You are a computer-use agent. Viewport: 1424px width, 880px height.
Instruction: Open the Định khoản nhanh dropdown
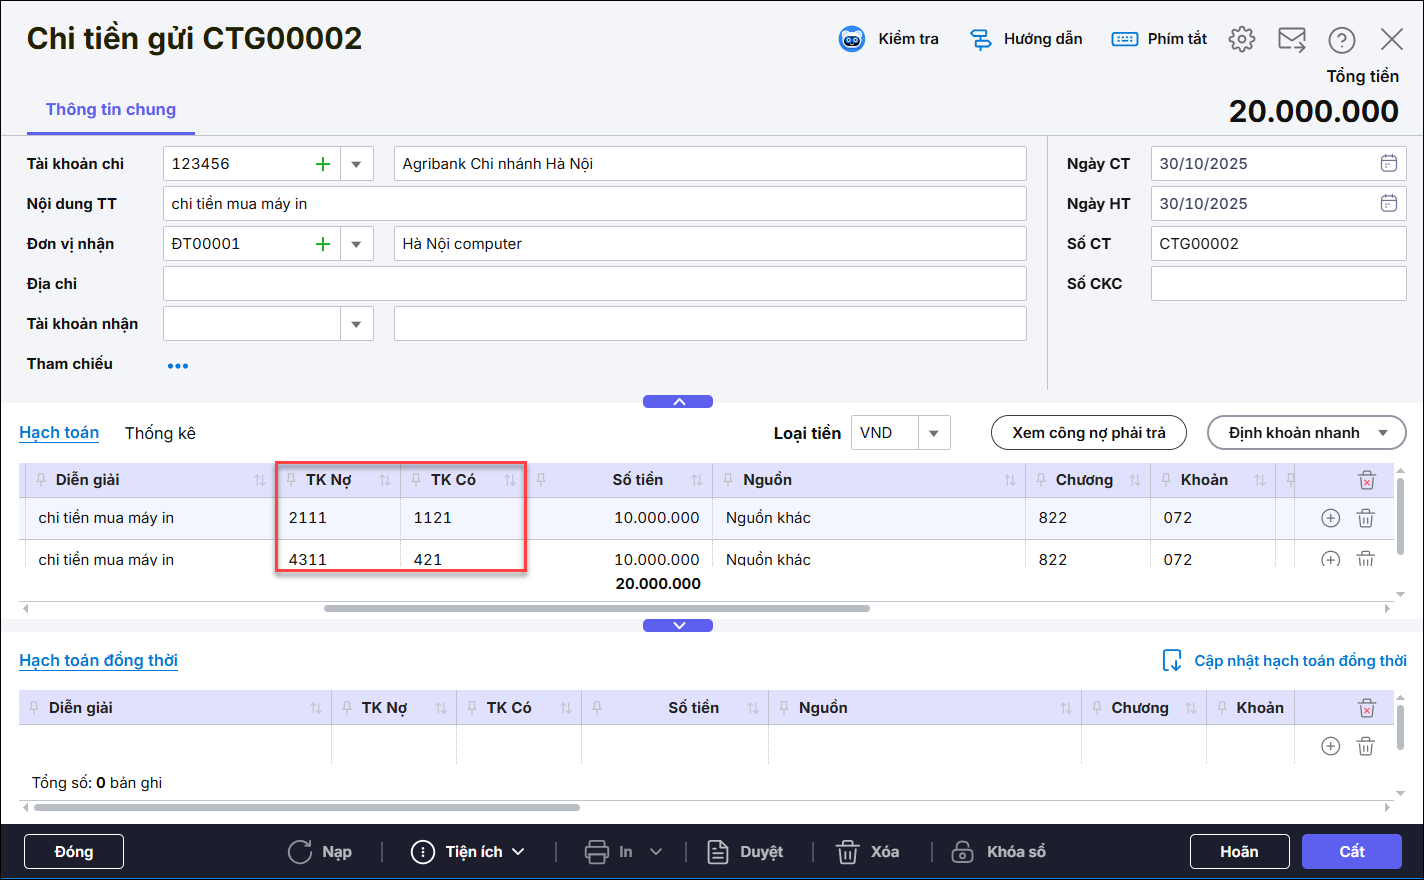pyautogui.click(x=1383, y=433)
